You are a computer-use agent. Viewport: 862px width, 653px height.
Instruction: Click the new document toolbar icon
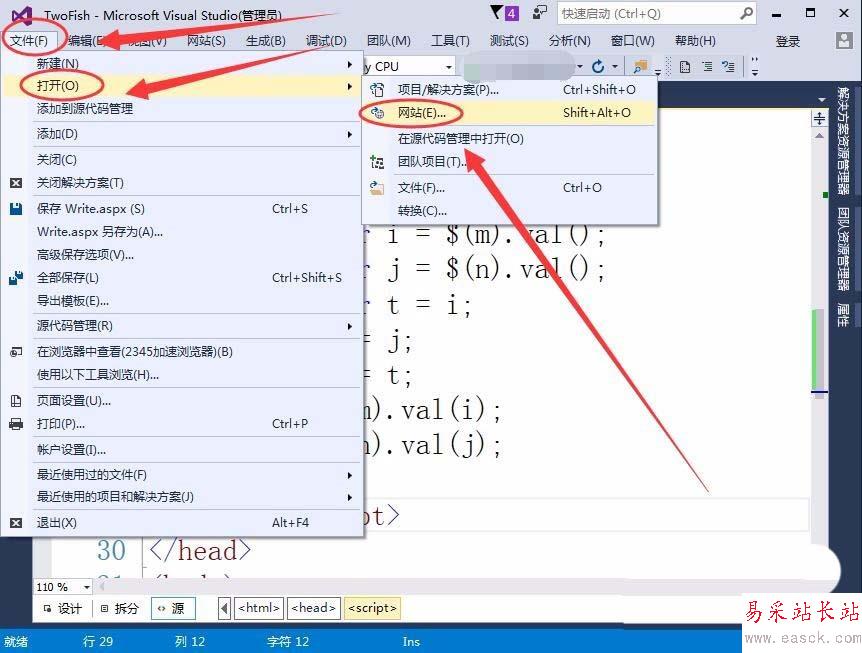point(685,67)
